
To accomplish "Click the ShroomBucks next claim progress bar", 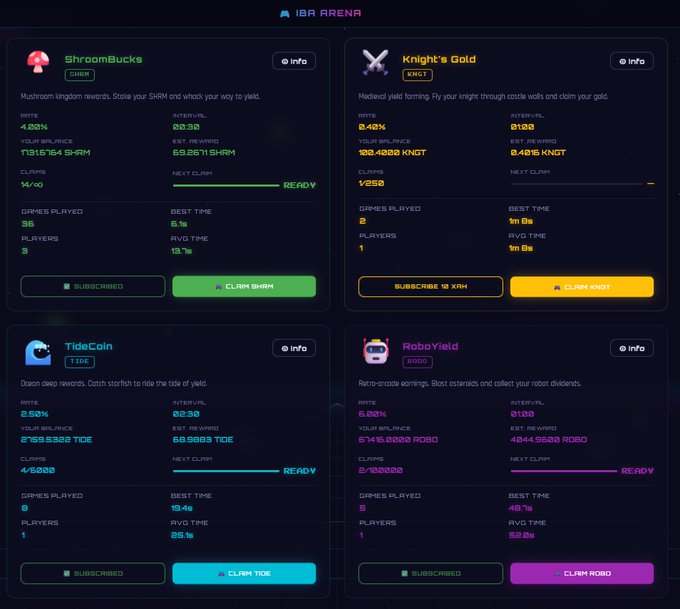I will (226, 186).
